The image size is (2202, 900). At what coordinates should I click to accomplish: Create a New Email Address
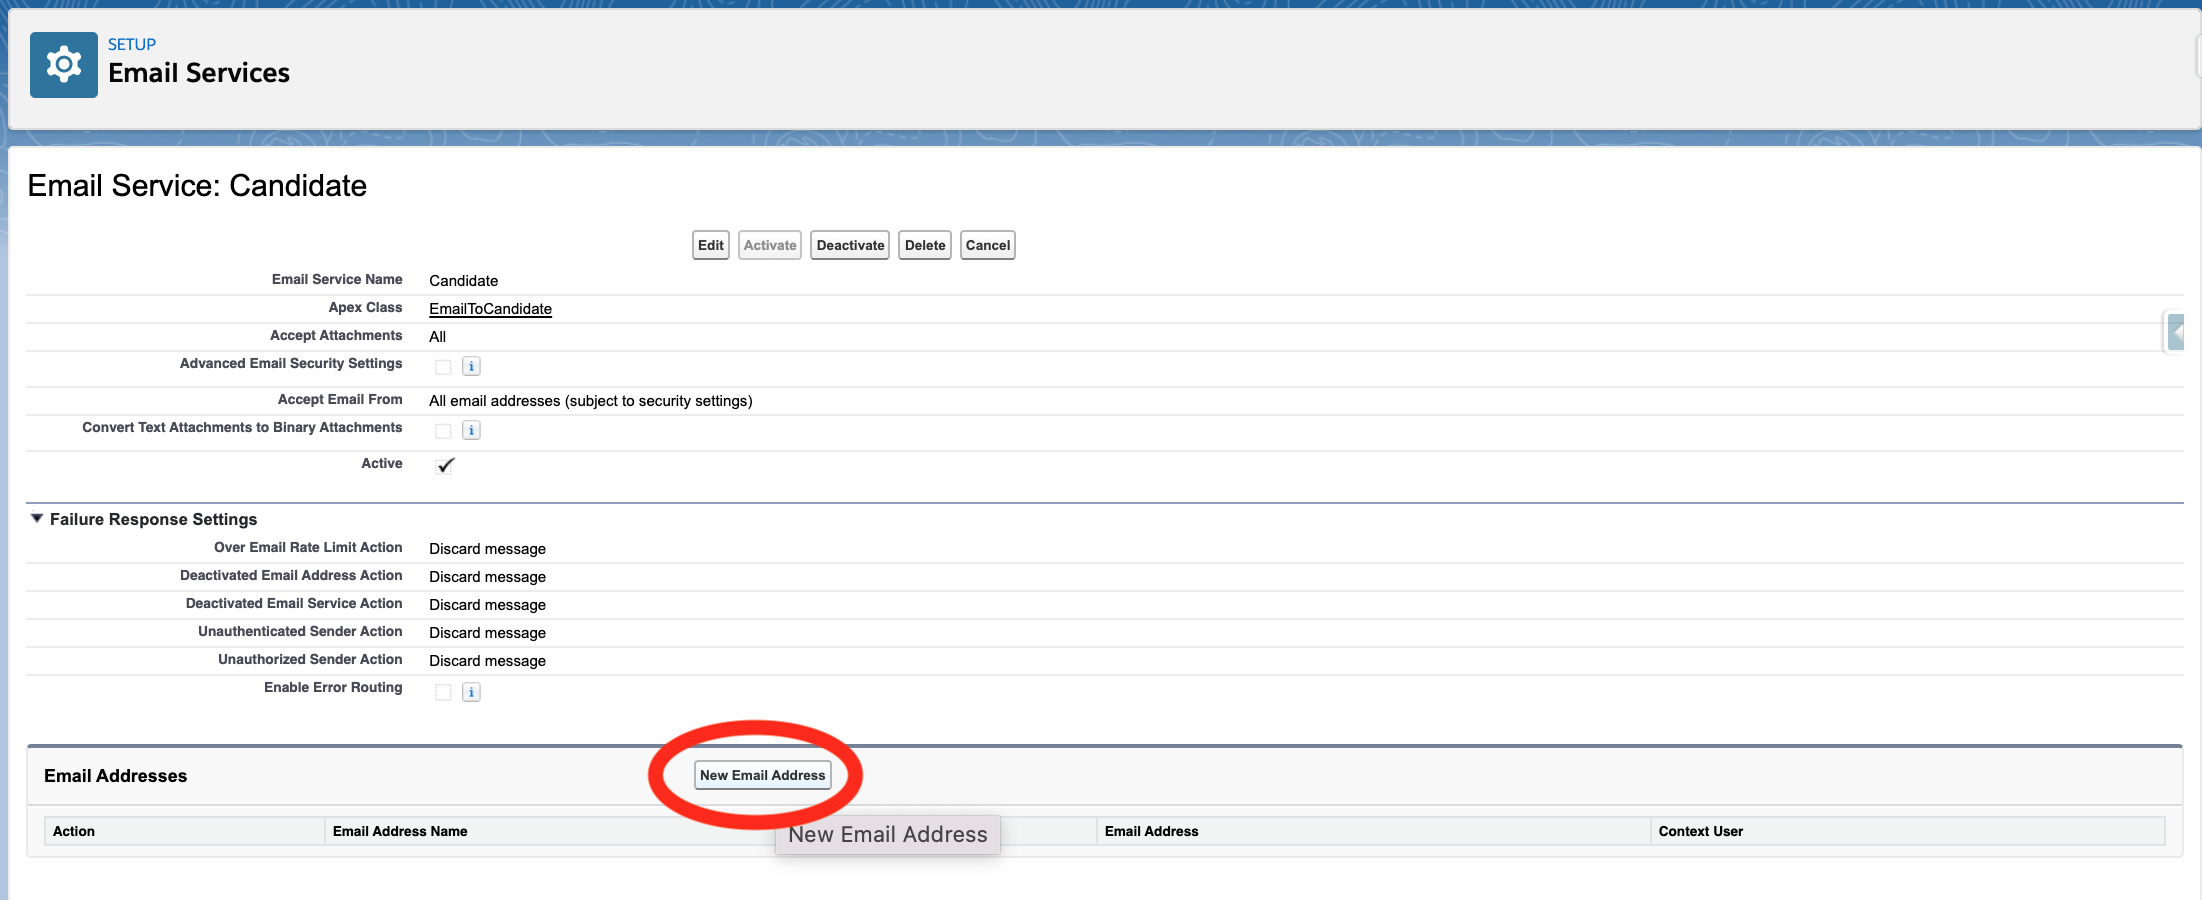[x=762, y=775]
